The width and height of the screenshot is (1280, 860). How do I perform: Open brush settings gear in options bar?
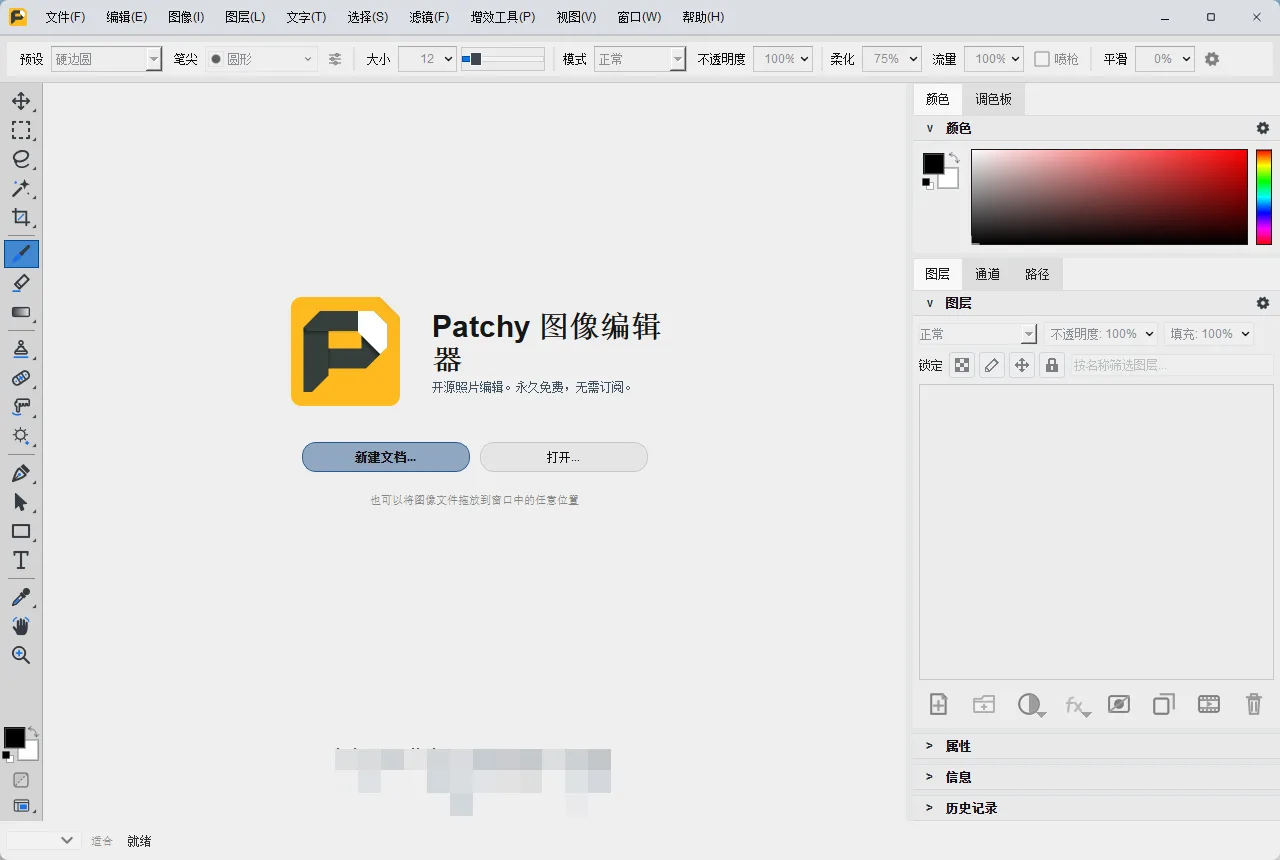[1212, 59]
